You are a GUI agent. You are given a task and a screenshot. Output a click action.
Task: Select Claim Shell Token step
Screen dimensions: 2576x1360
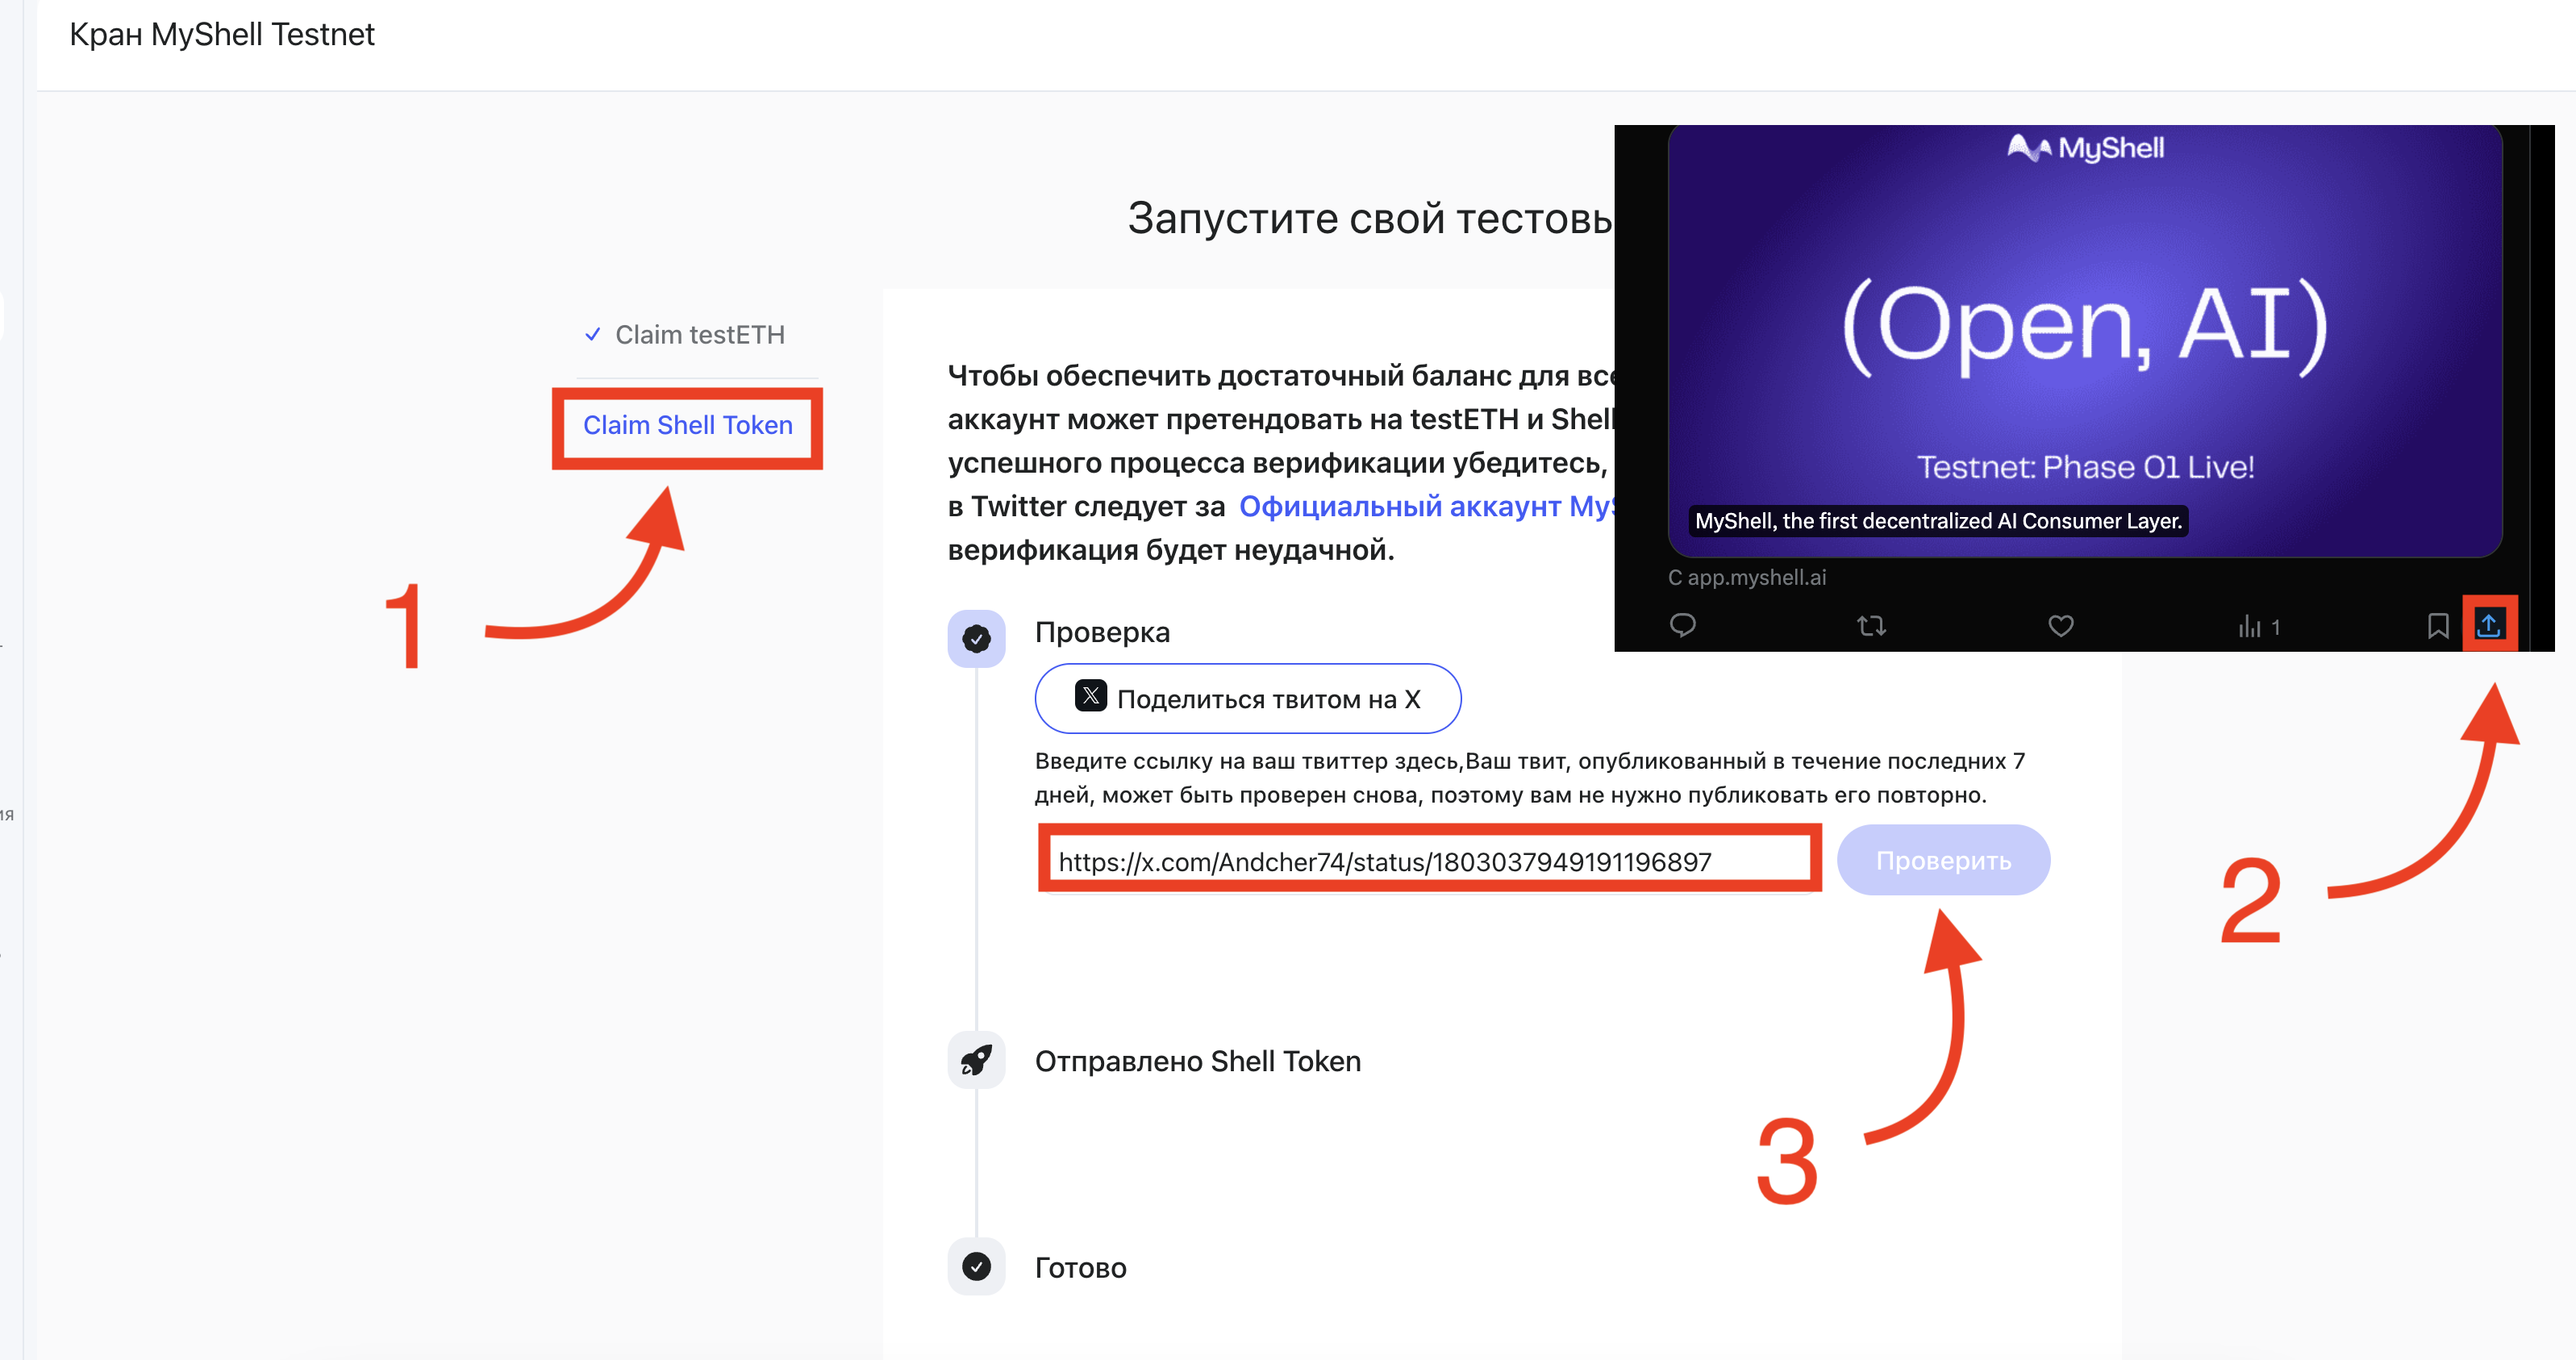(688, 426)
